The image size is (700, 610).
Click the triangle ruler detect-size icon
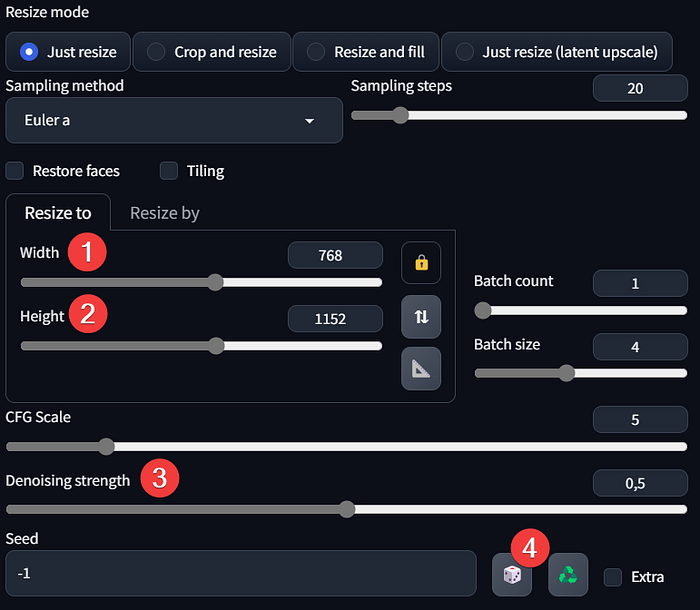pos(421,368)
